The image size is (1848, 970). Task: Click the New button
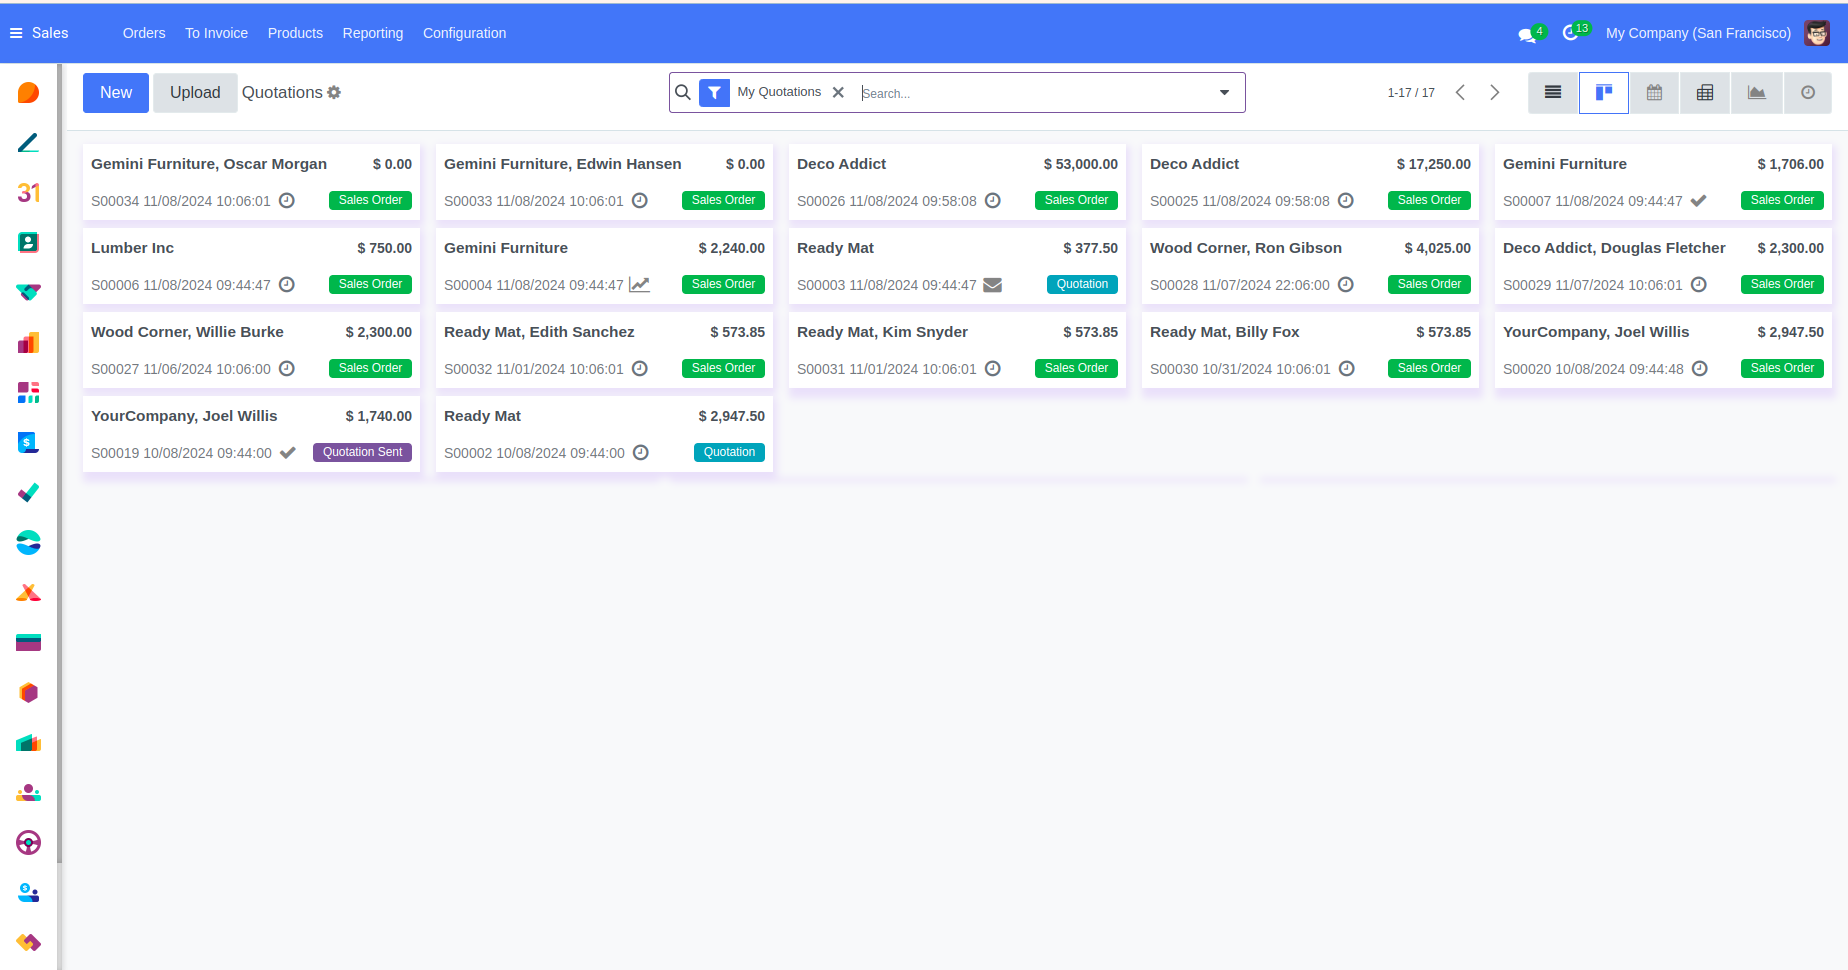[x=116, y=93]
